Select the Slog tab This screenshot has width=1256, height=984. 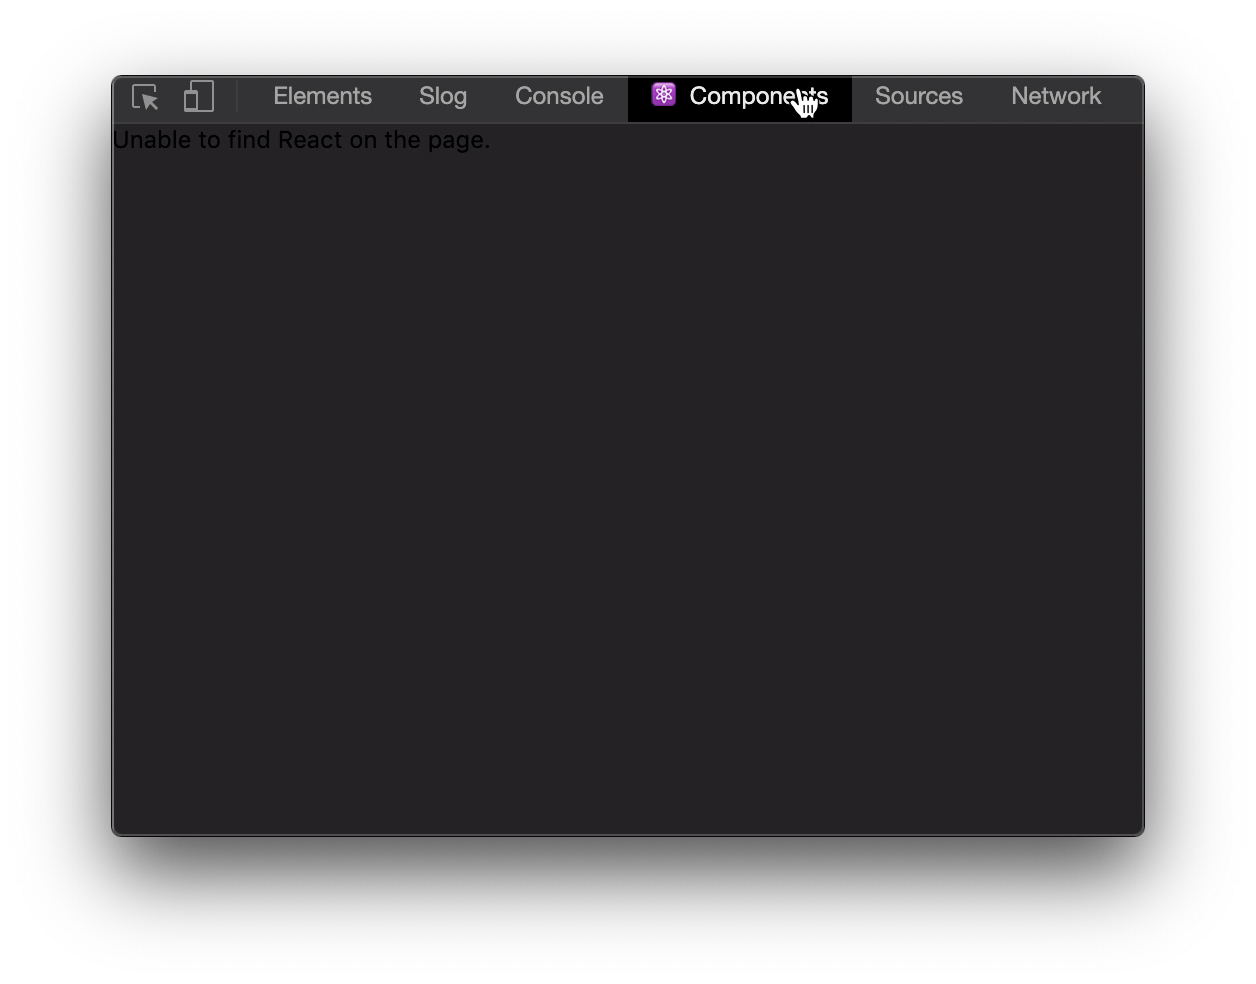442,96
